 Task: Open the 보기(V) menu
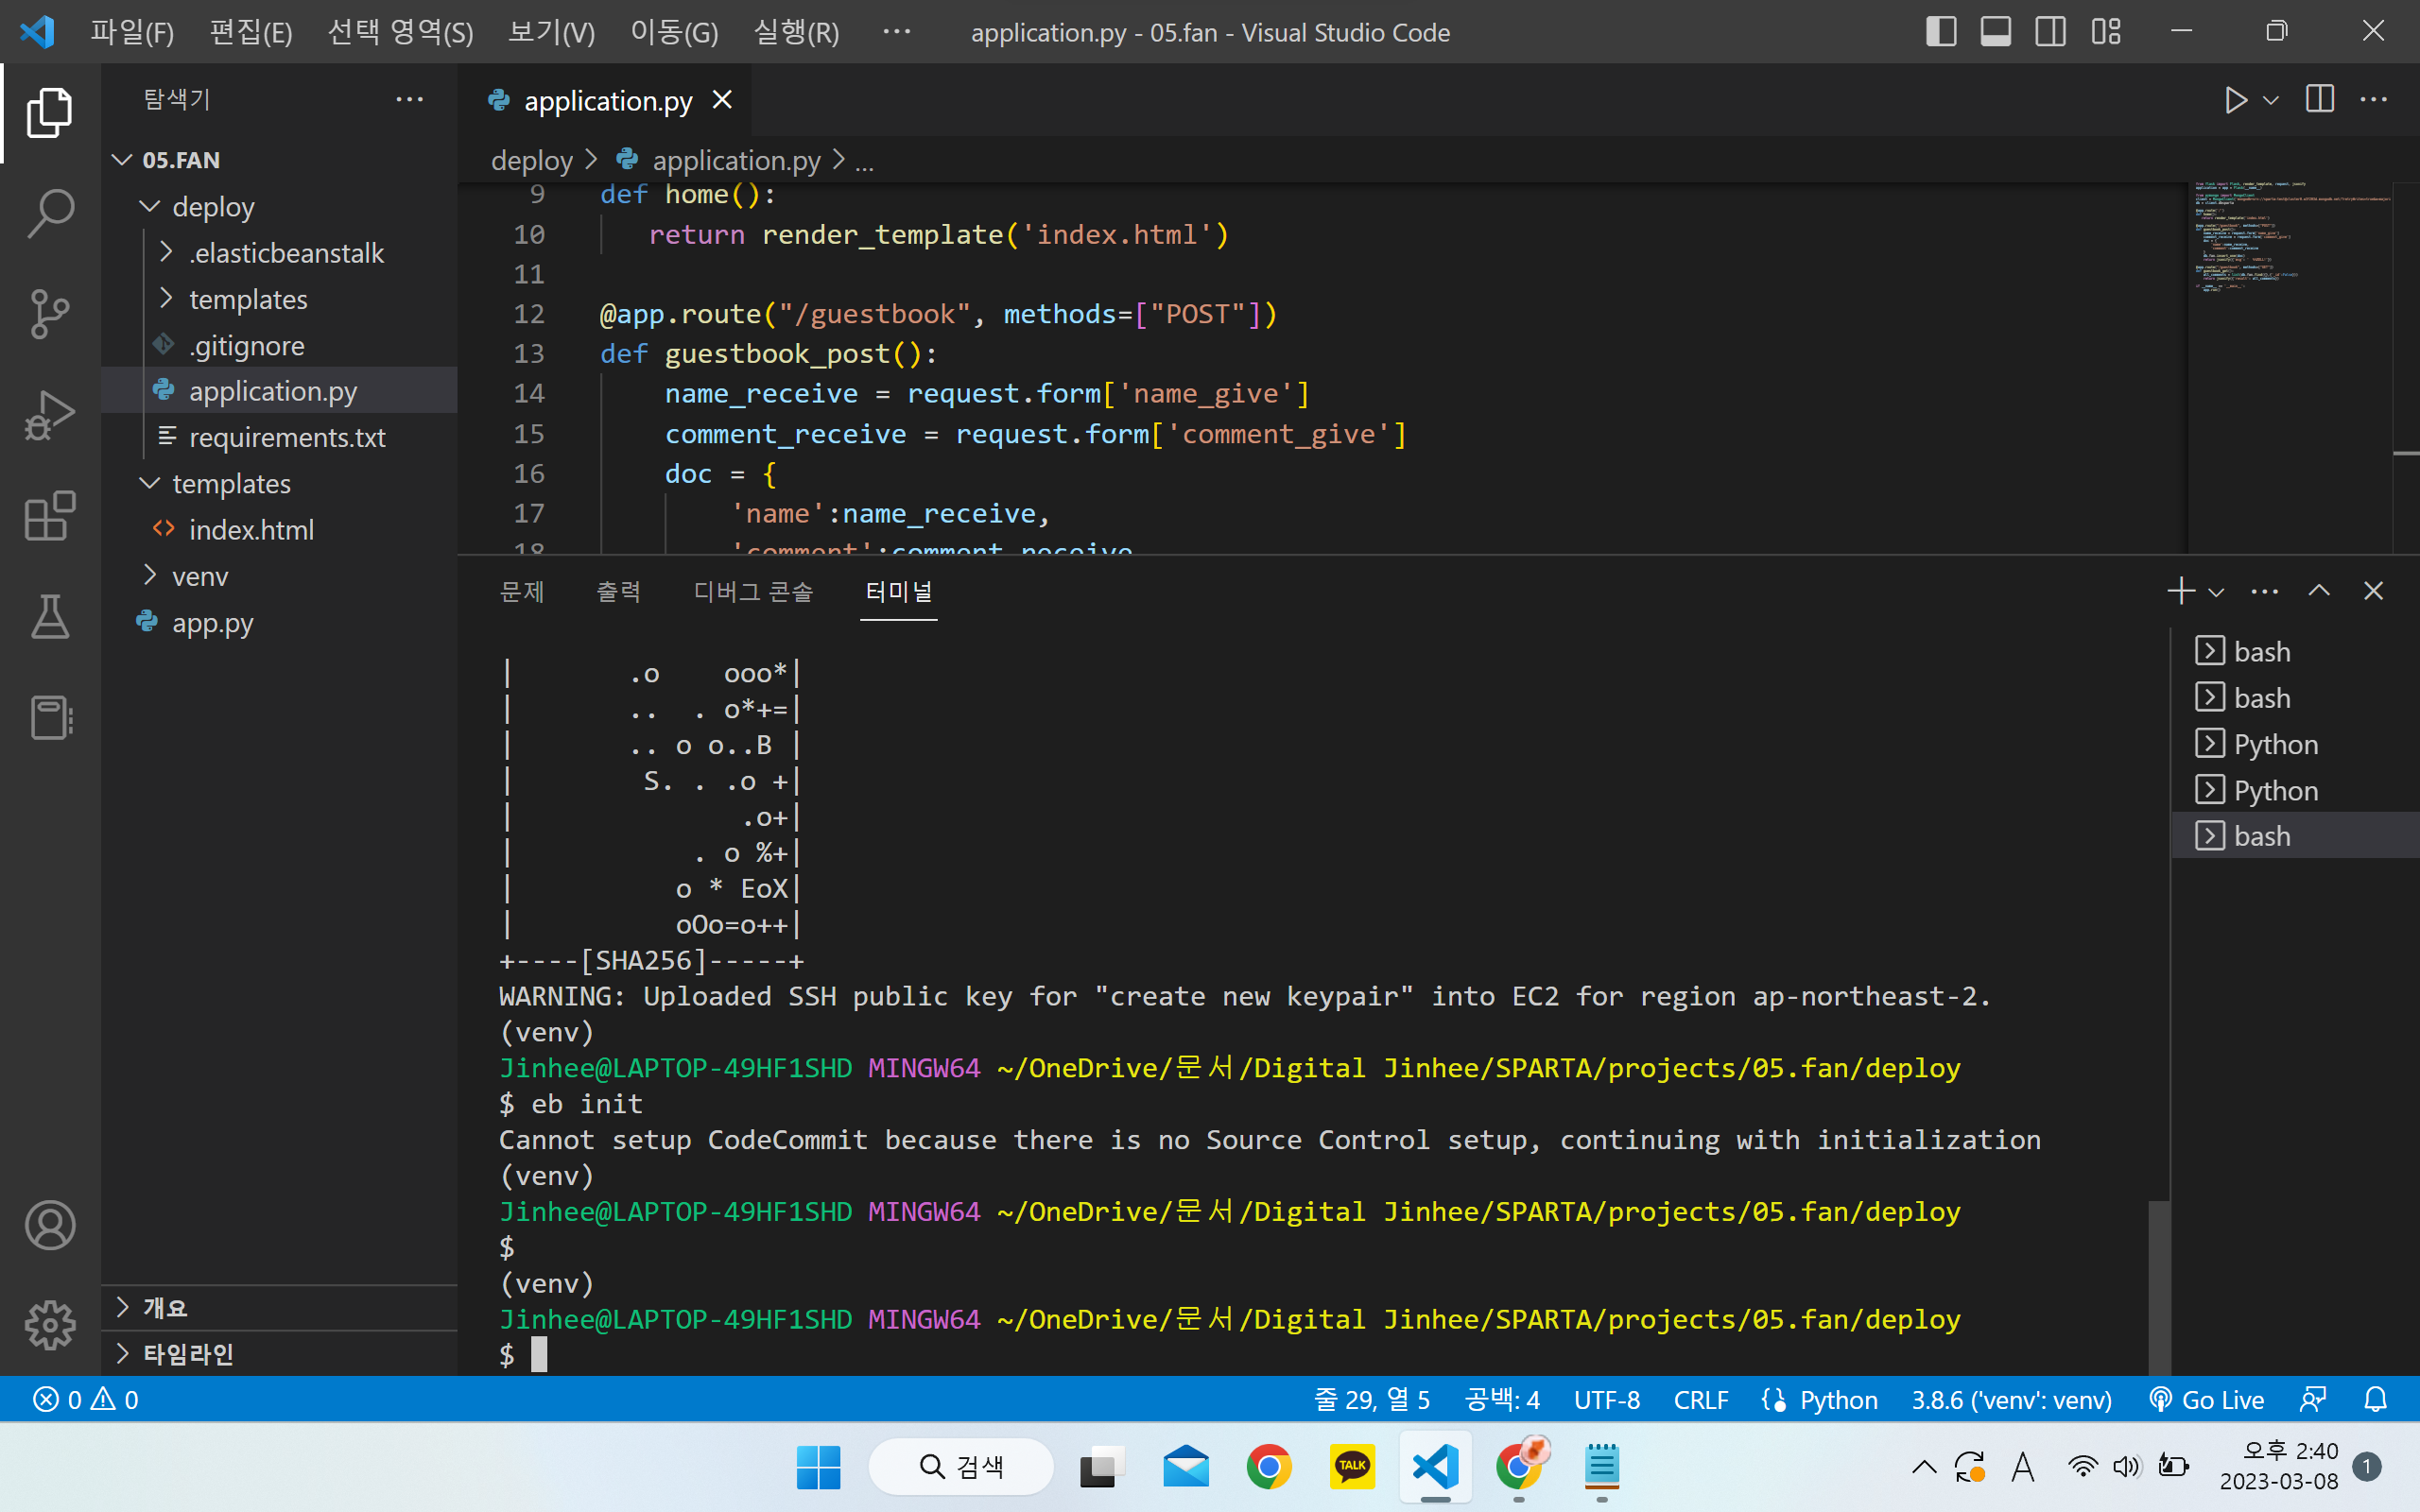[x=551, y=32]
